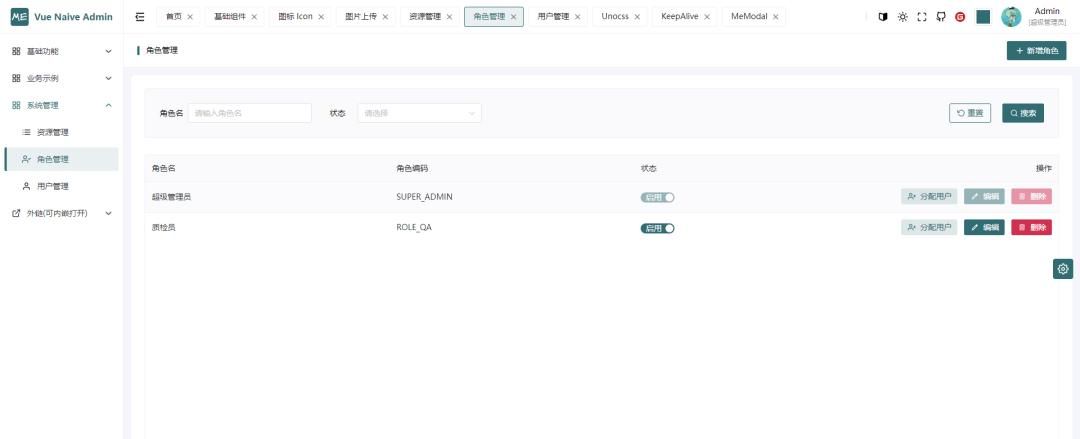The width and height of the screenshot is (1080, 439).
Task: Open the 状态 select dropdown
Action: [419, 113]
